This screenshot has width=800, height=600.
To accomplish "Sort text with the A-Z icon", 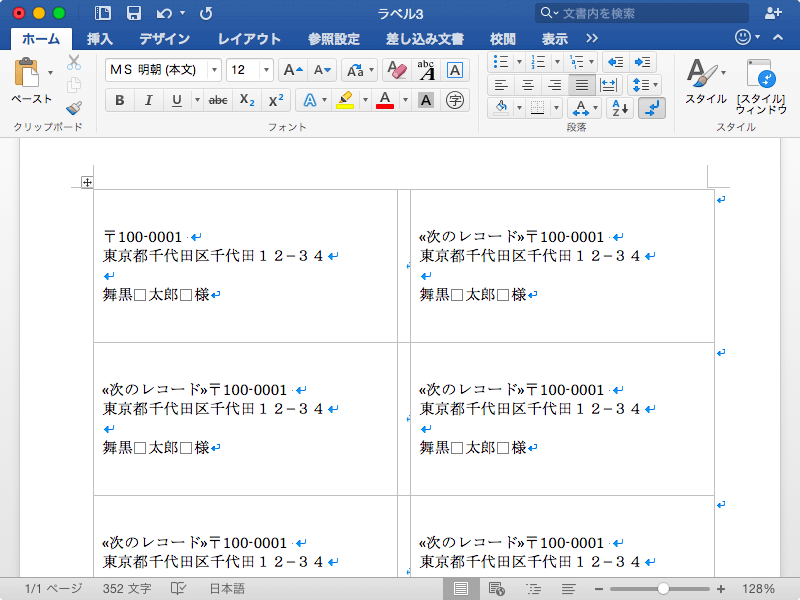I will pyautogui.click(x=620, y=108).
